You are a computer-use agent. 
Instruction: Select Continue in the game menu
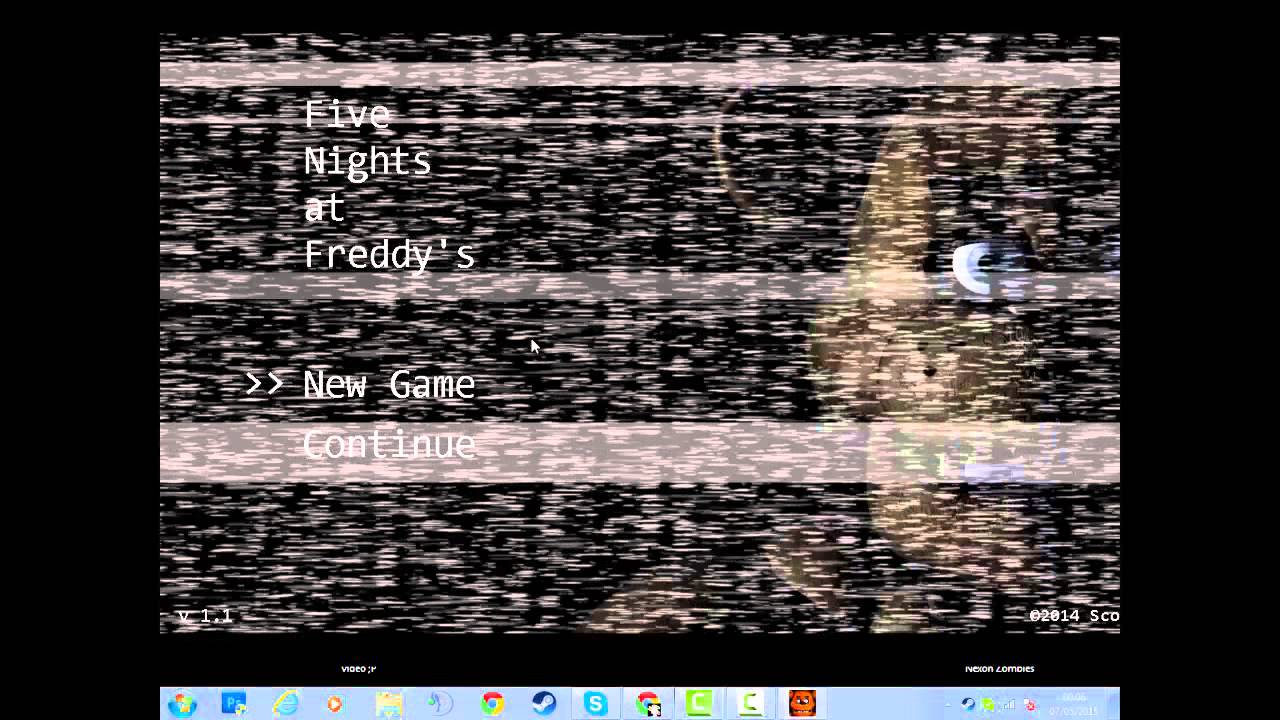pyautogui.click(x=389, y=444)
